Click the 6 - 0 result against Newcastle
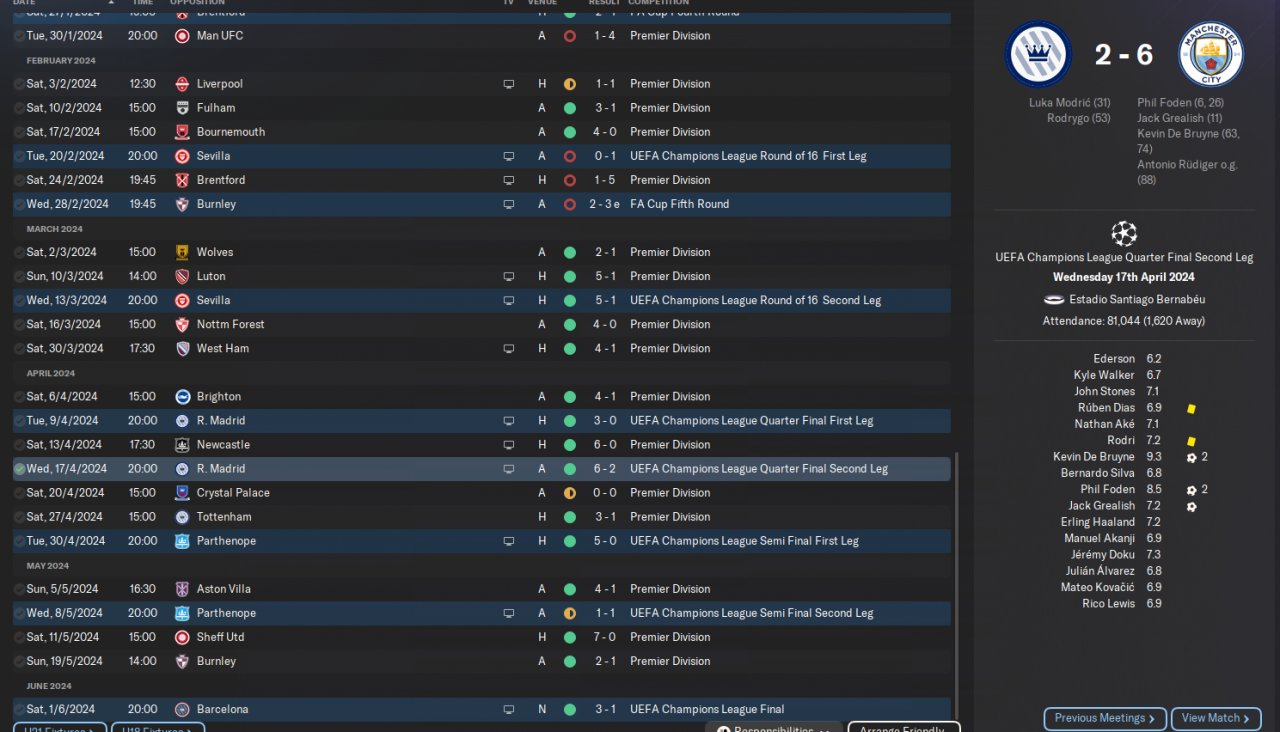The width and height of the screenshot is (1280, 732). tap(604, 444)
